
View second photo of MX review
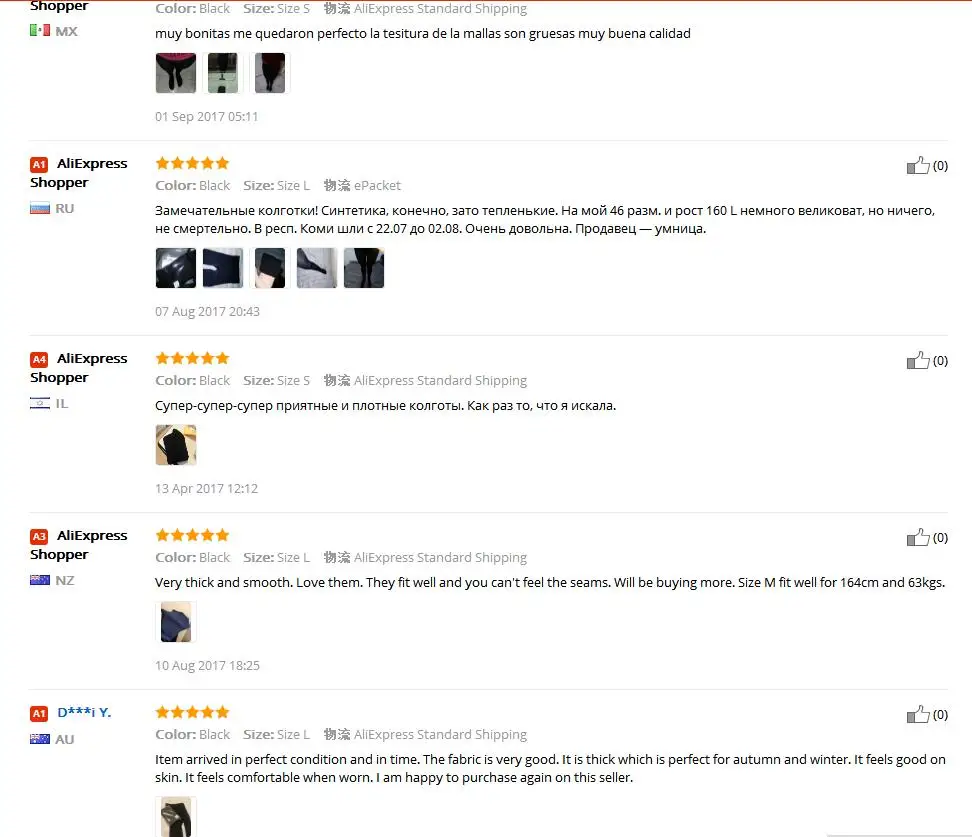[x=223, y=73]
